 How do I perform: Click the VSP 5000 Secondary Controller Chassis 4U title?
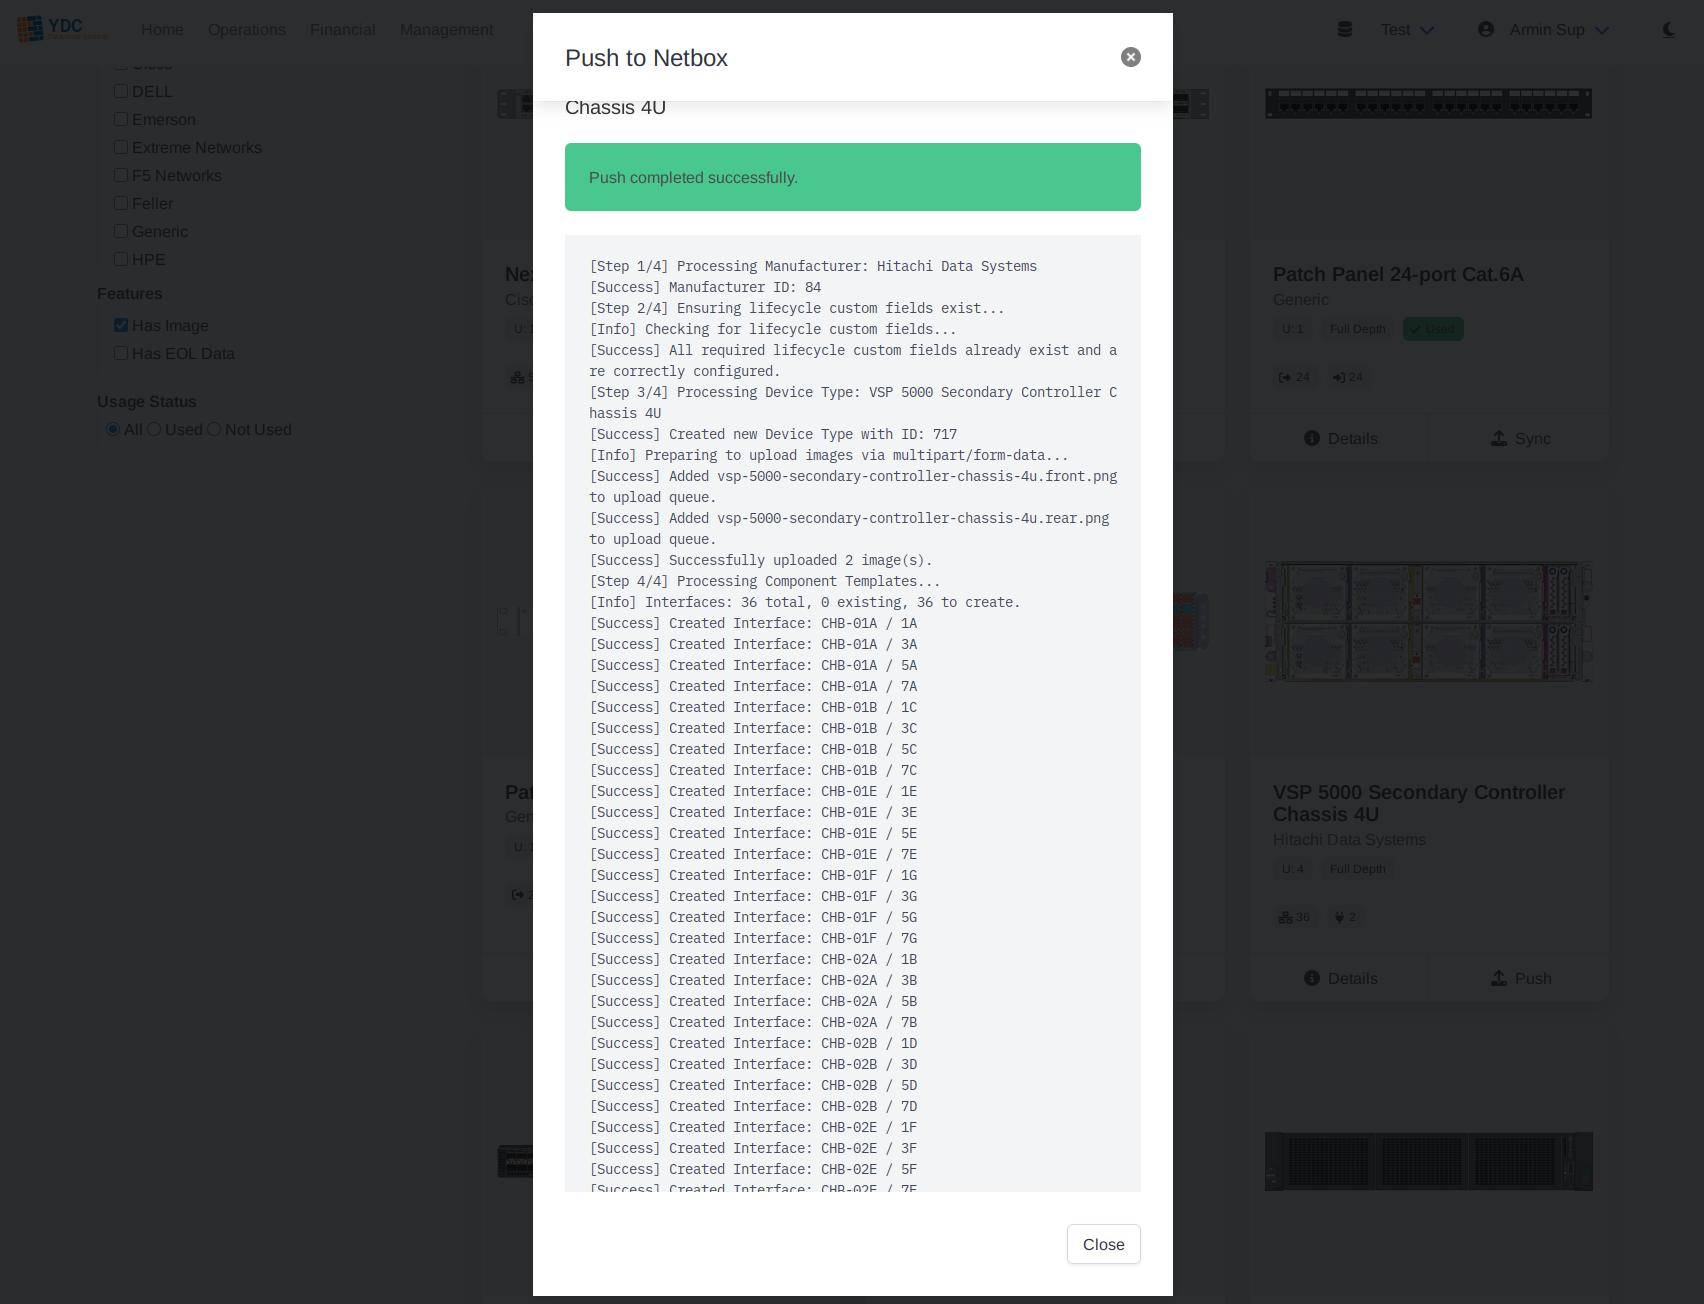(1419, 803)
